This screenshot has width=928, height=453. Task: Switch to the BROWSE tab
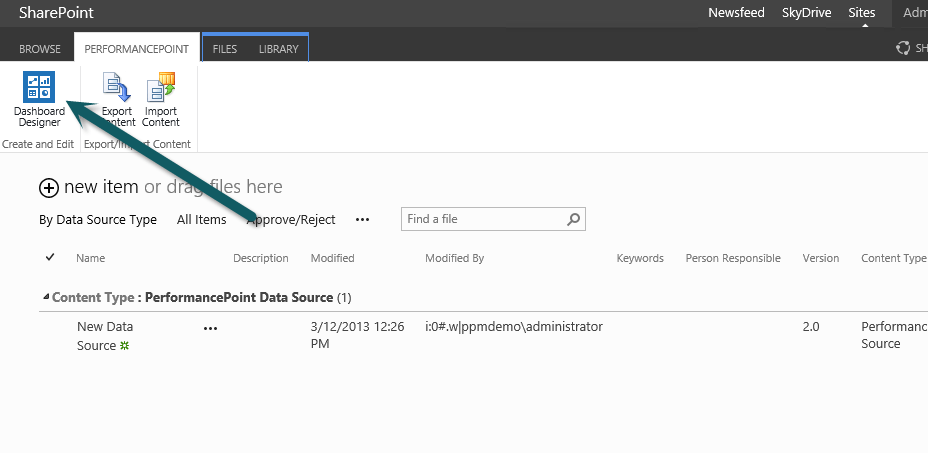(40, 49)
